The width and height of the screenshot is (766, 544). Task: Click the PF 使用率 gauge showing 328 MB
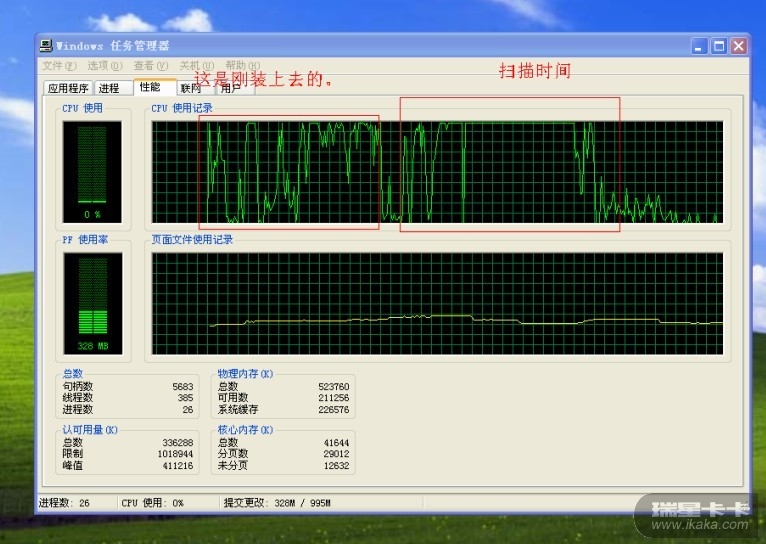[93, 303]
